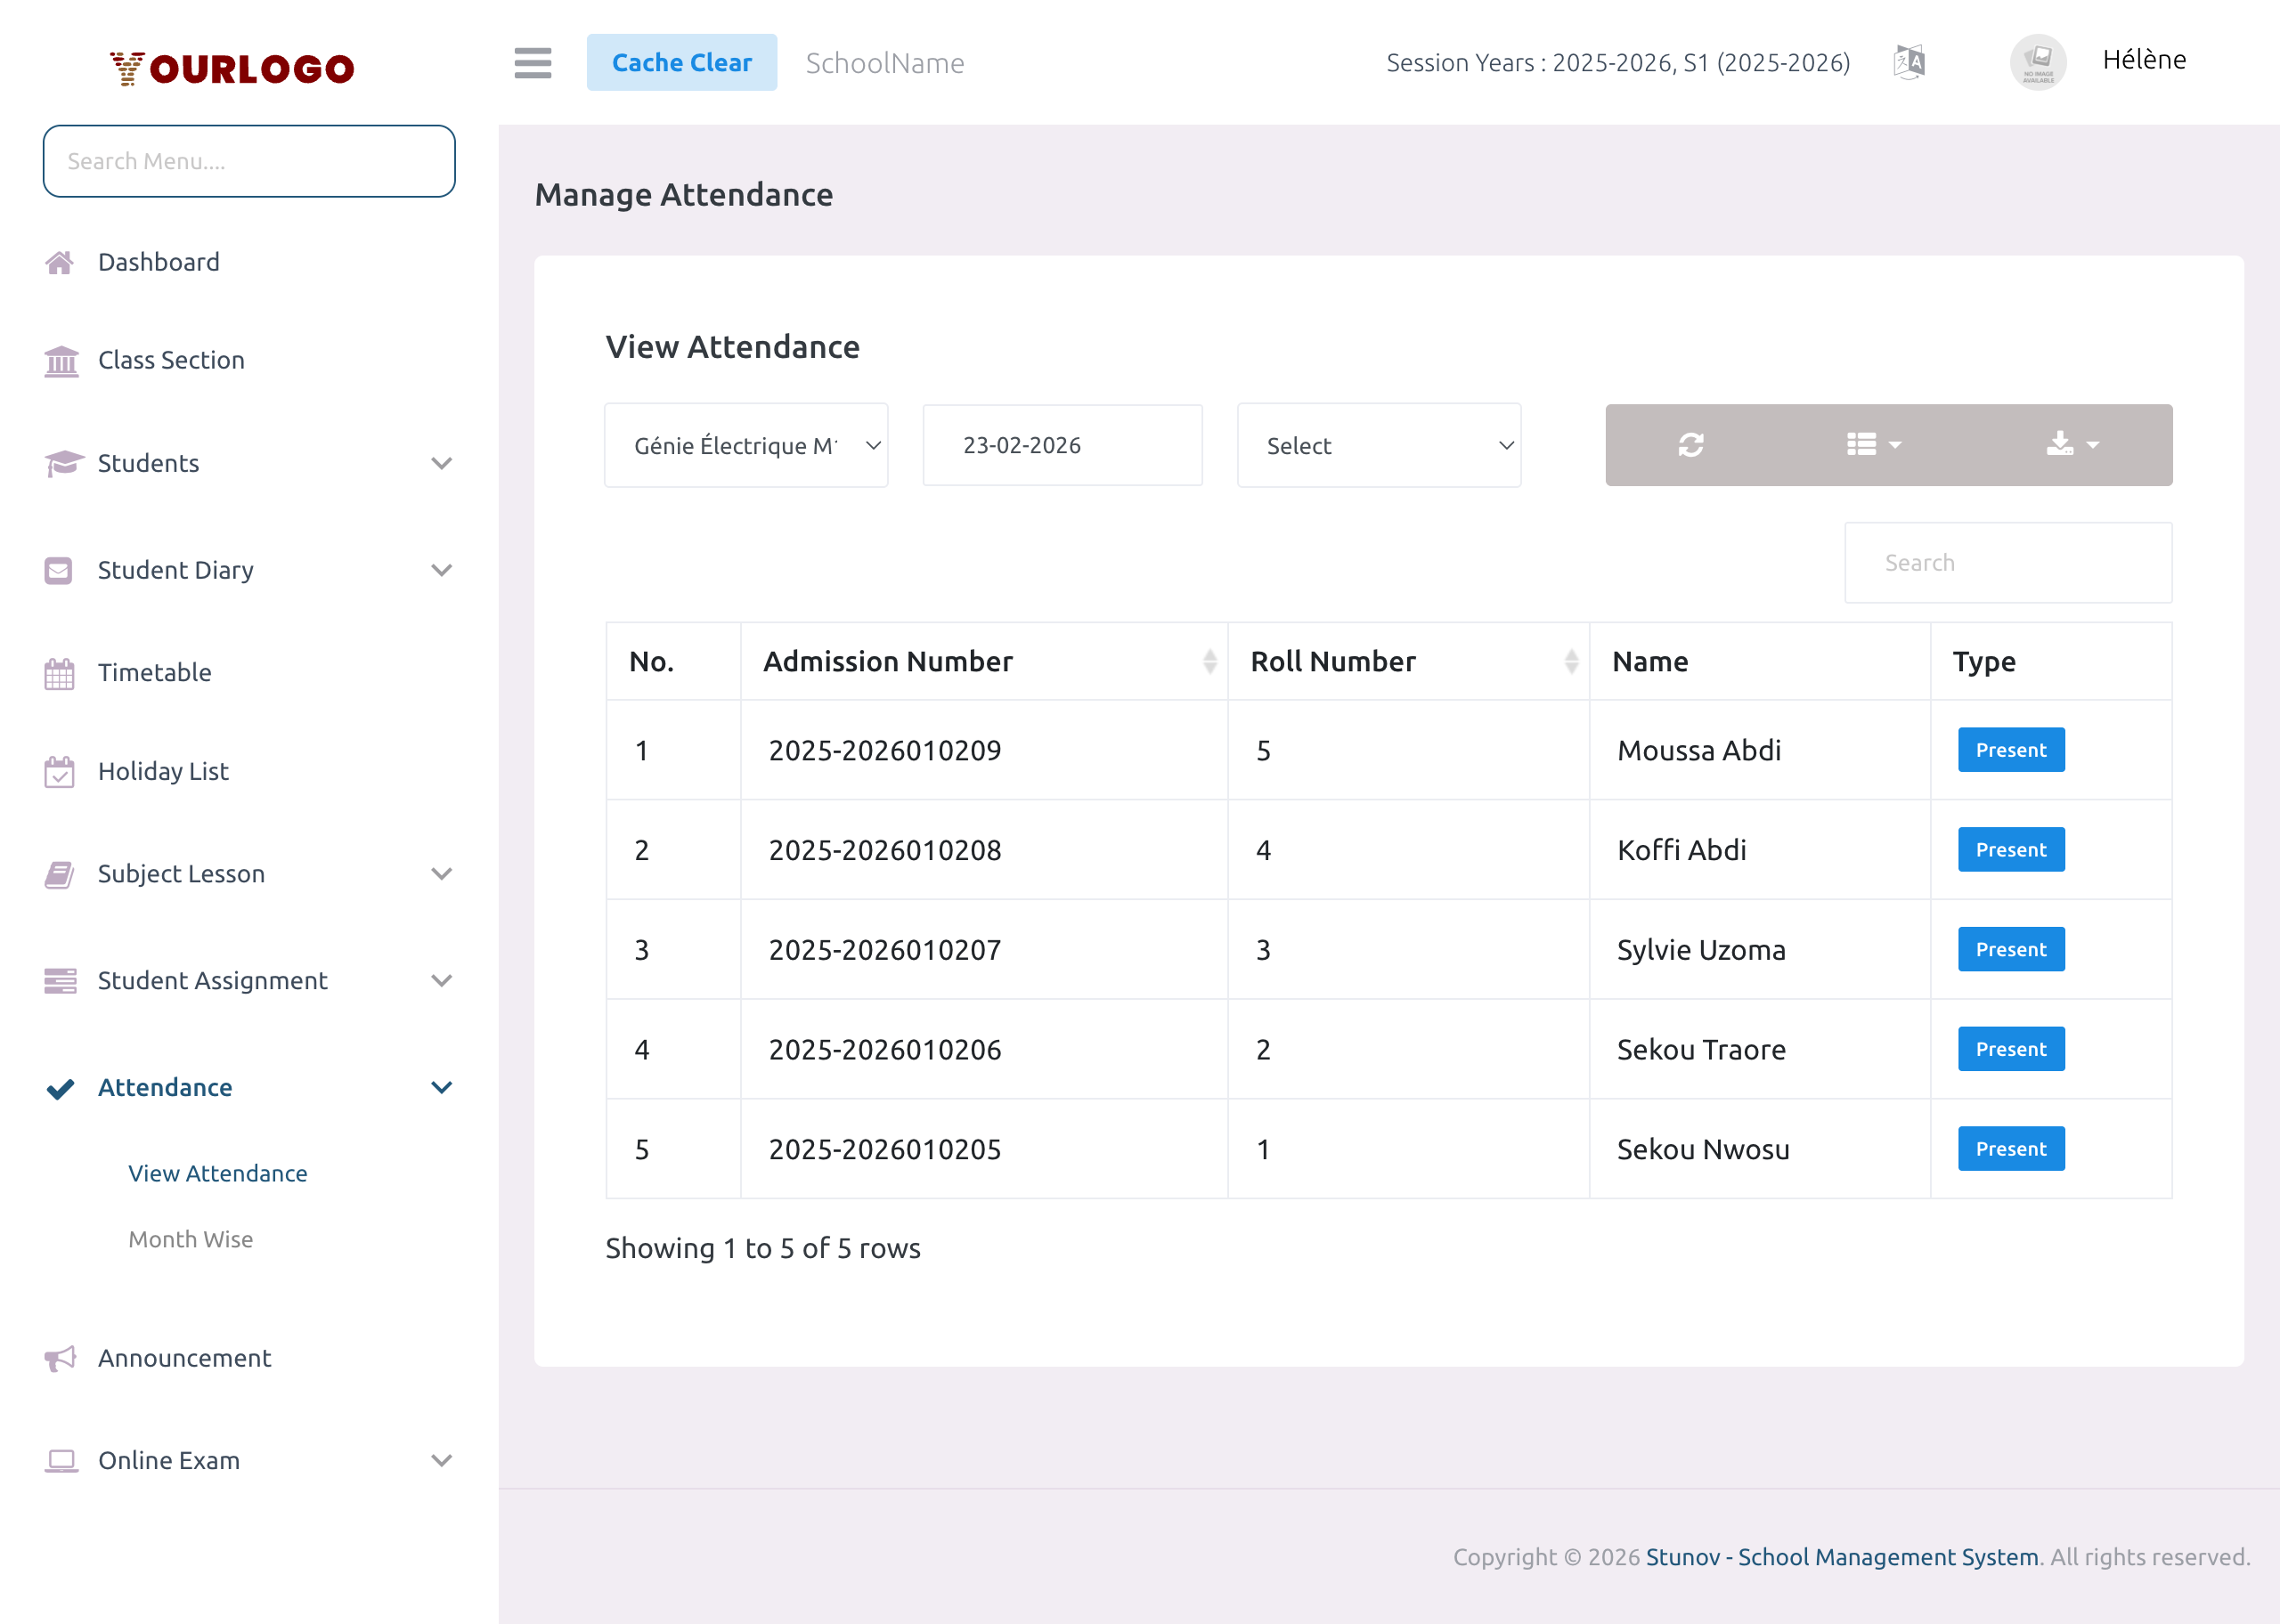This screenshot has width=2280, height=1624.
Task: Click the Holiday List icon in the sidebar
Action: point(59,771)
